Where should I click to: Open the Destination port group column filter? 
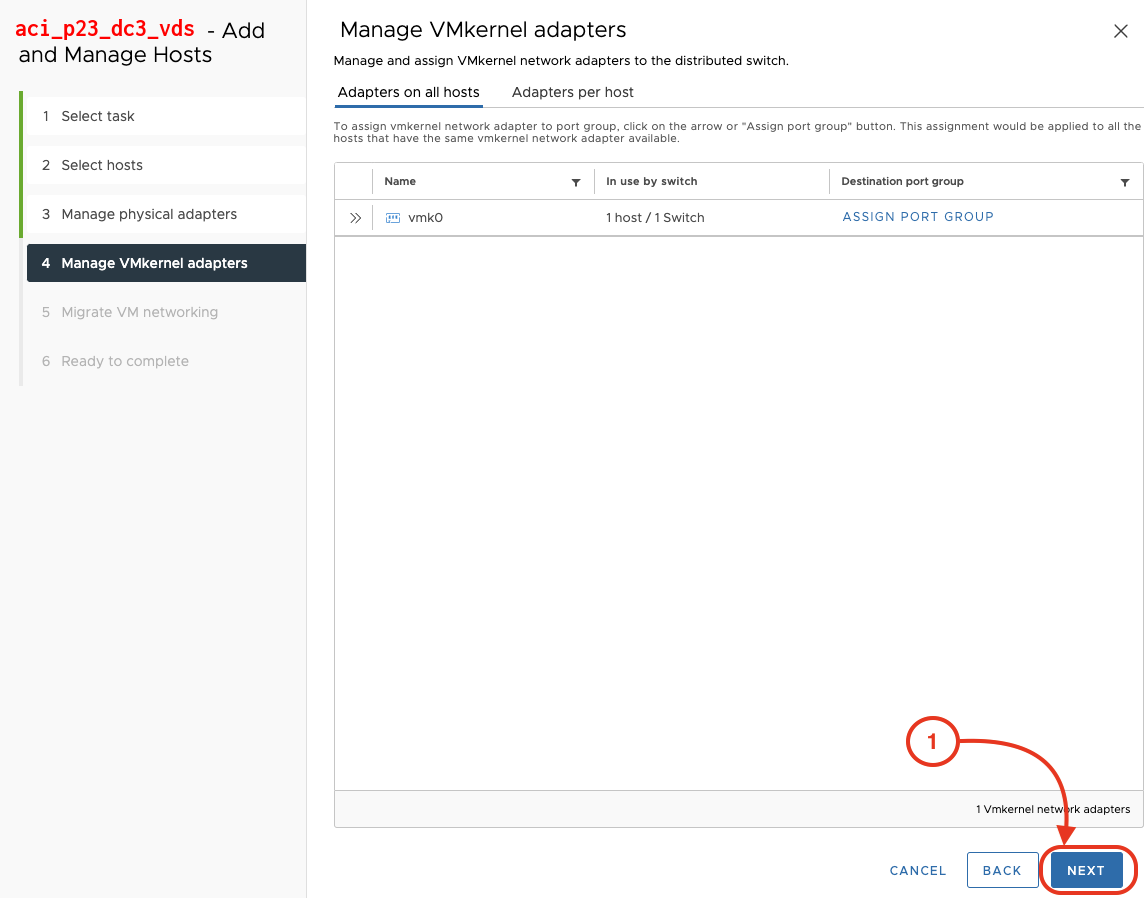coord(1125,182)
